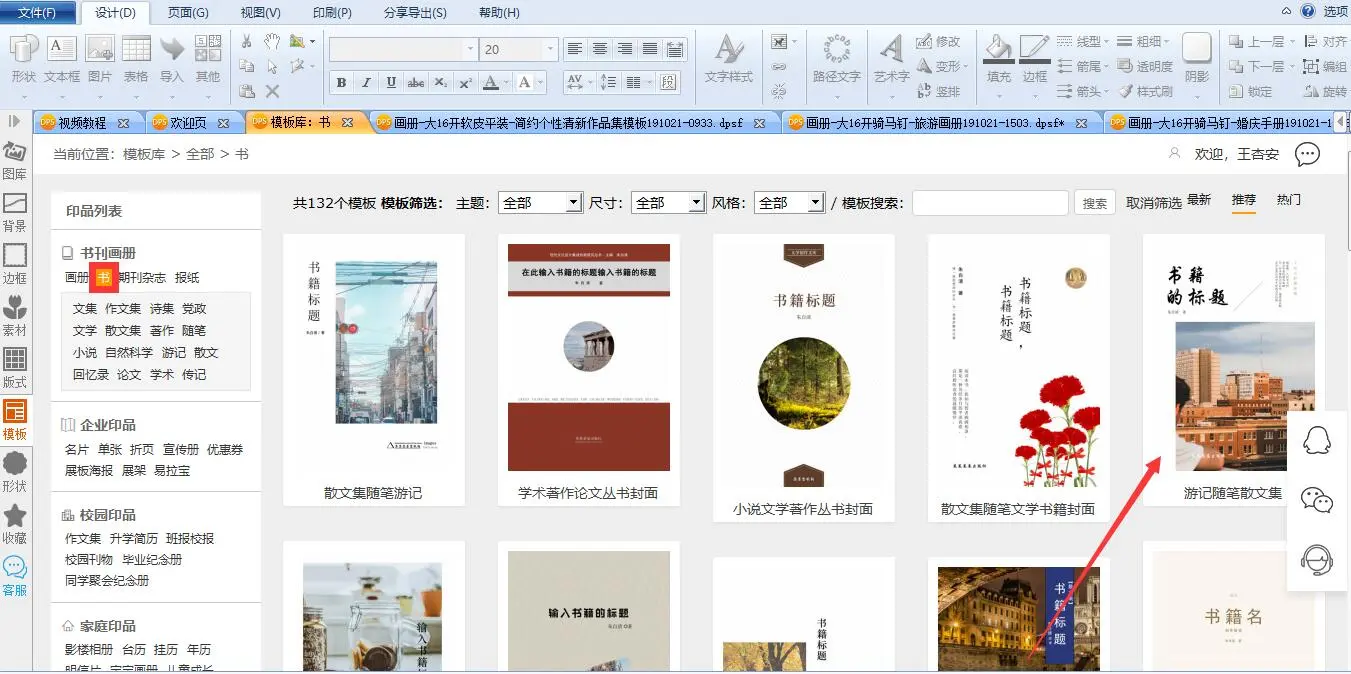Toggle italic text formatting

point(366,82)
